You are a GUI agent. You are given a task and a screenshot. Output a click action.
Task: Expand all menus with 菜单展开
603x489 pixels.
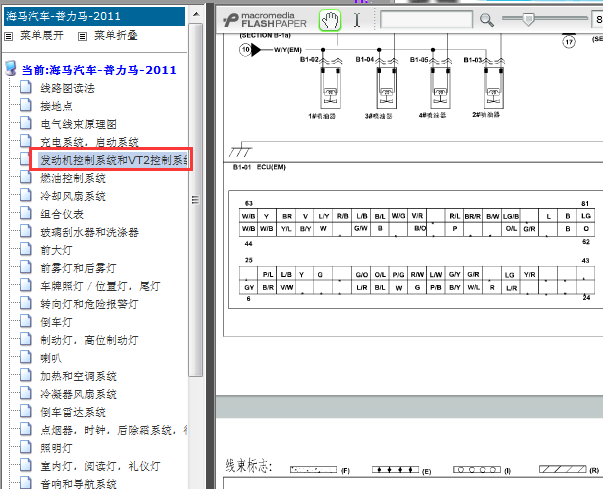pos(42,35)
